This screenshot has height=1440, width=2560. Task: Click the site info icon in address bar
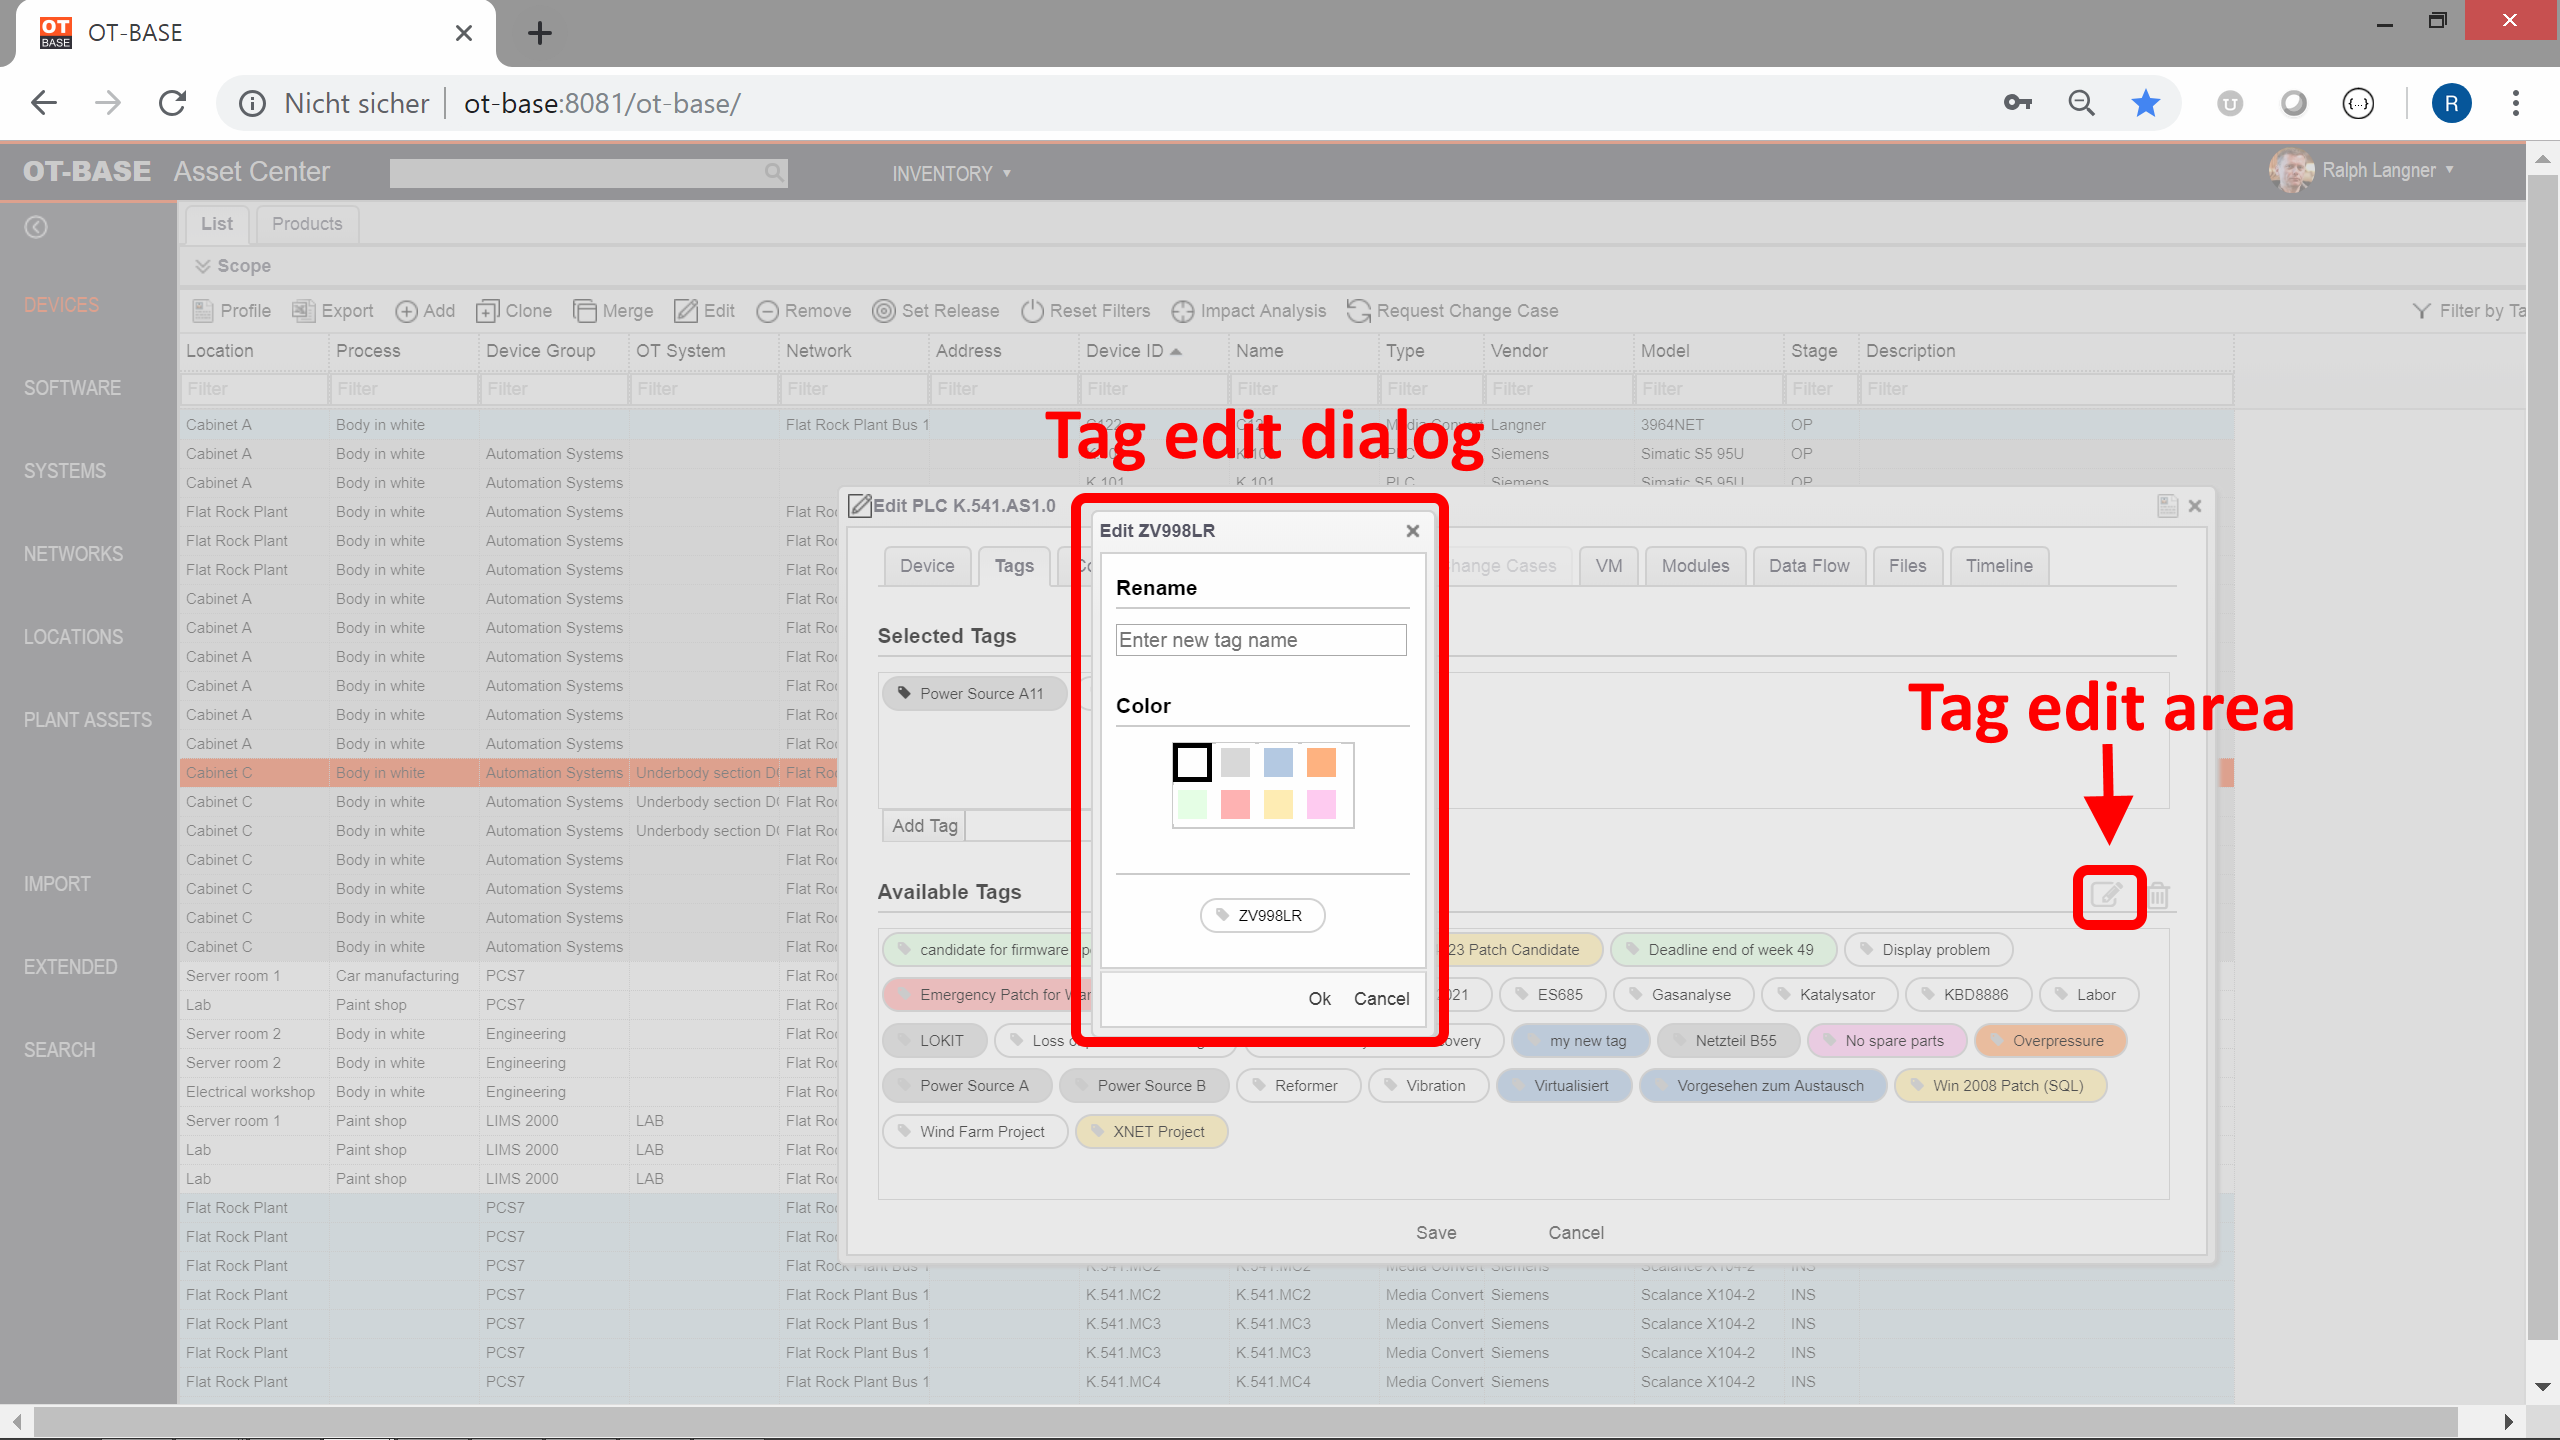pos(252,103)
